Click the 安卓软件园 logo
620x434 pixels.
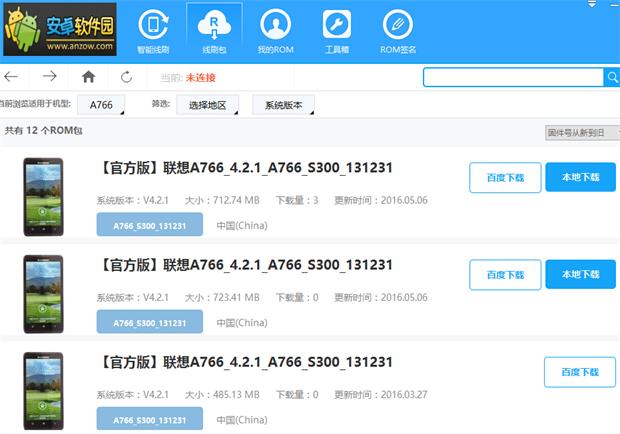coord(60,30)
